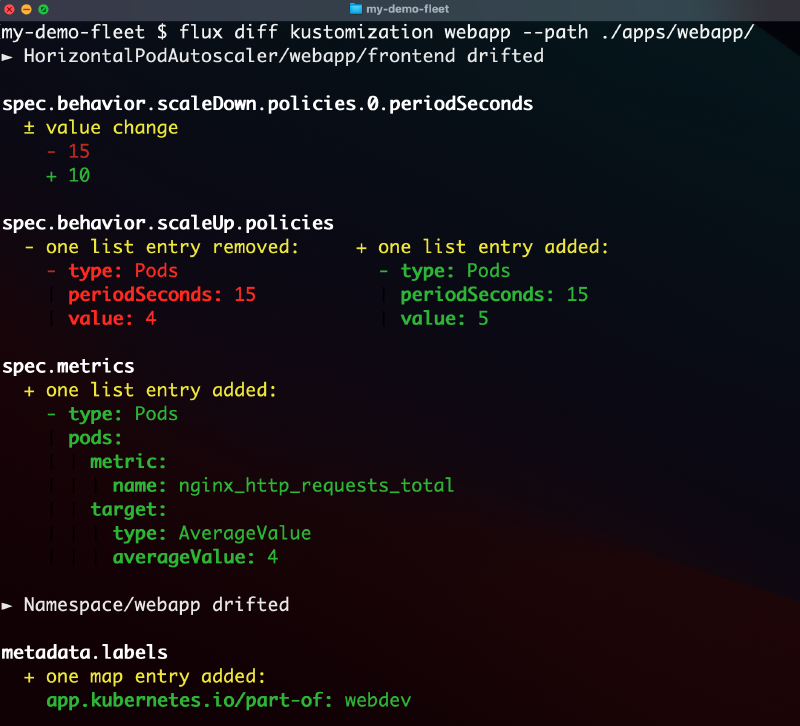Close the my-demo-fleet terminal window
Image resolution: width=800 pixels, height=726 pixels.
tap(9, 8)
